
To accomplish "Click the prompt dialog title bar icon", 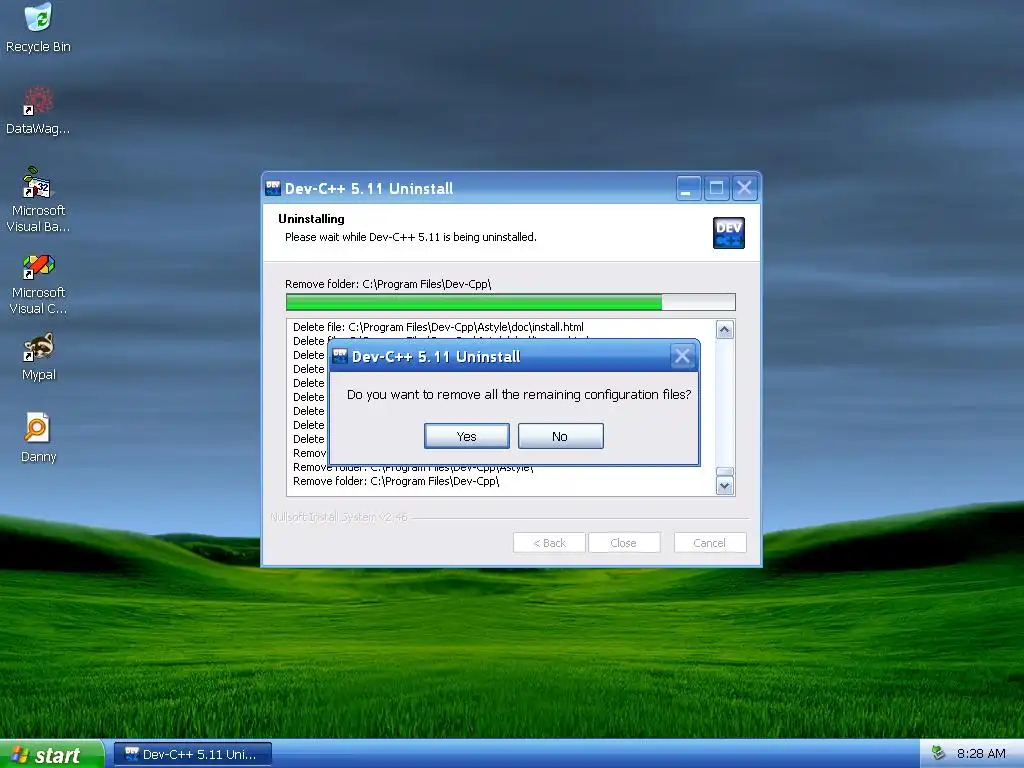I will [340, 356].
